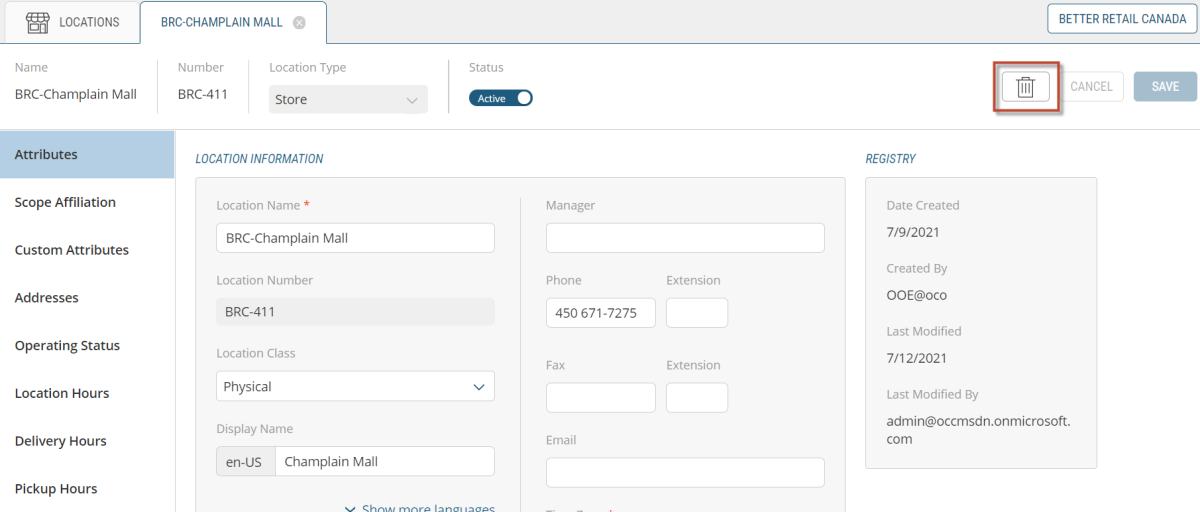The image size is (1200, 512).
Task: Click the Save button
Action: pyautogui.click(x=1165, y=87)
